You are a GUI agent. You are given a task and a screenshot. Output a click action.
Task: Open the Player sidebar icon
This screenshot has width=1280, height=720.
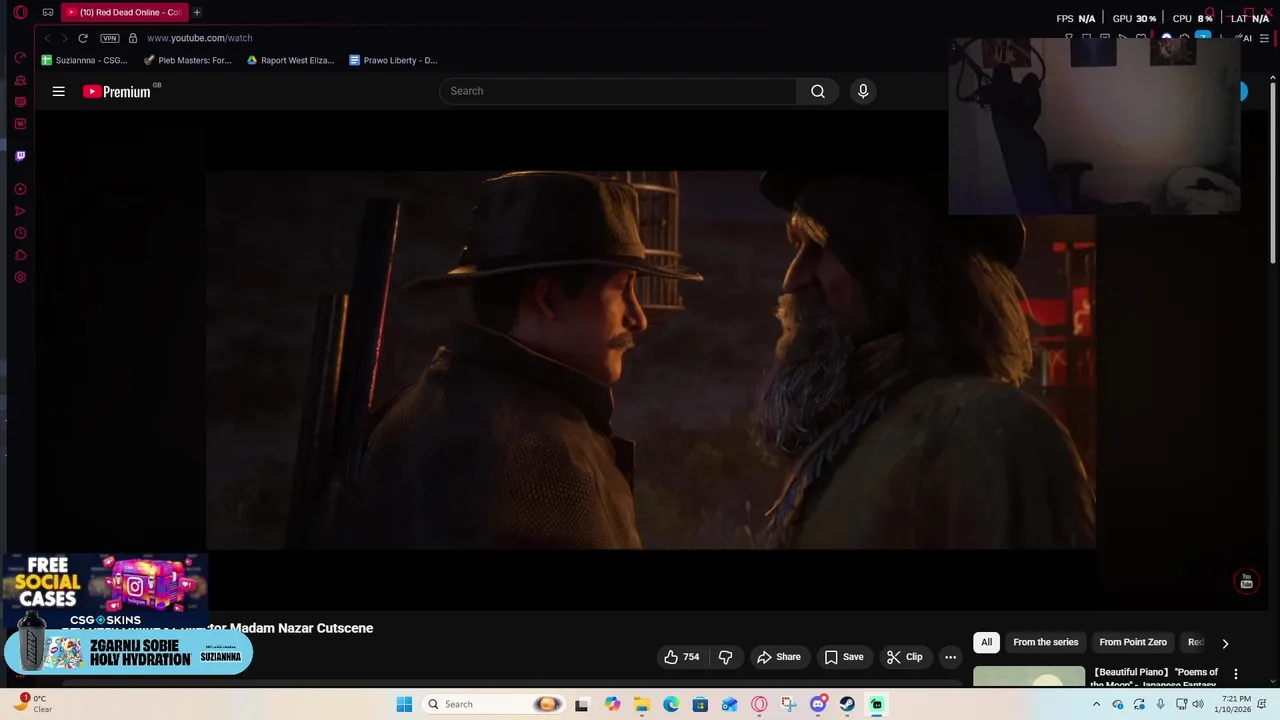pos(20,189)
